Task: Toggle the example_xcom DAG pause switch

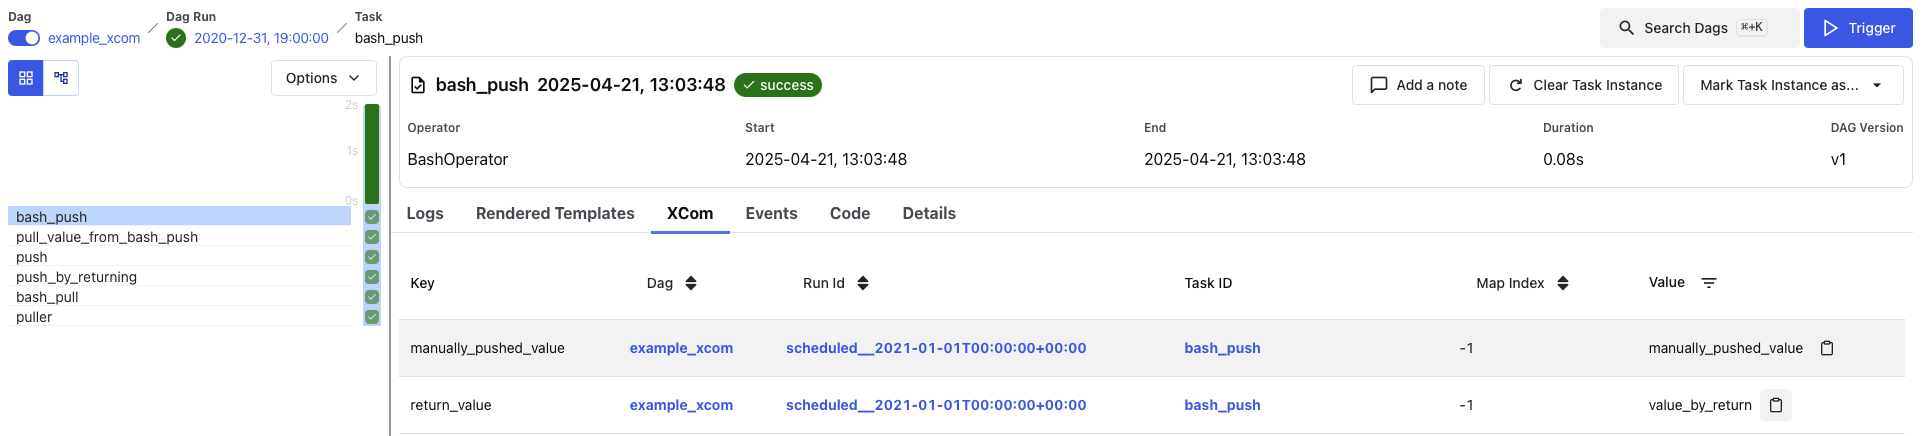Action: 24,38
